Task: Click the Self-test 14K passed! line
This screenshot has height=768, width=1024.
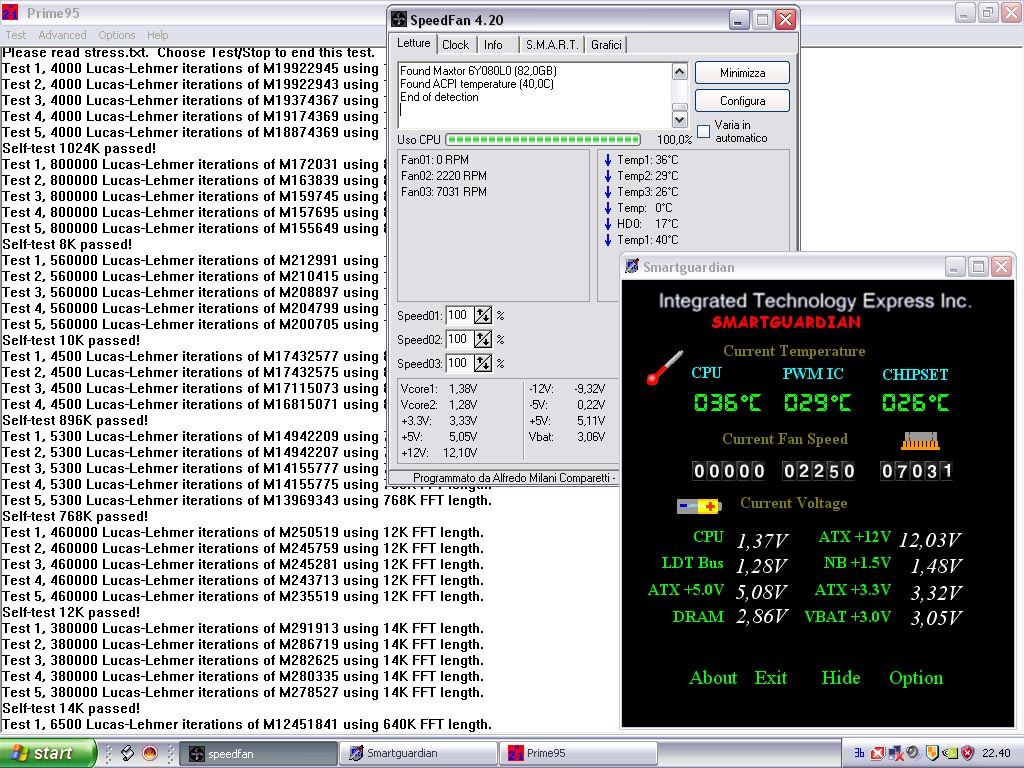Action: point(71,709)
